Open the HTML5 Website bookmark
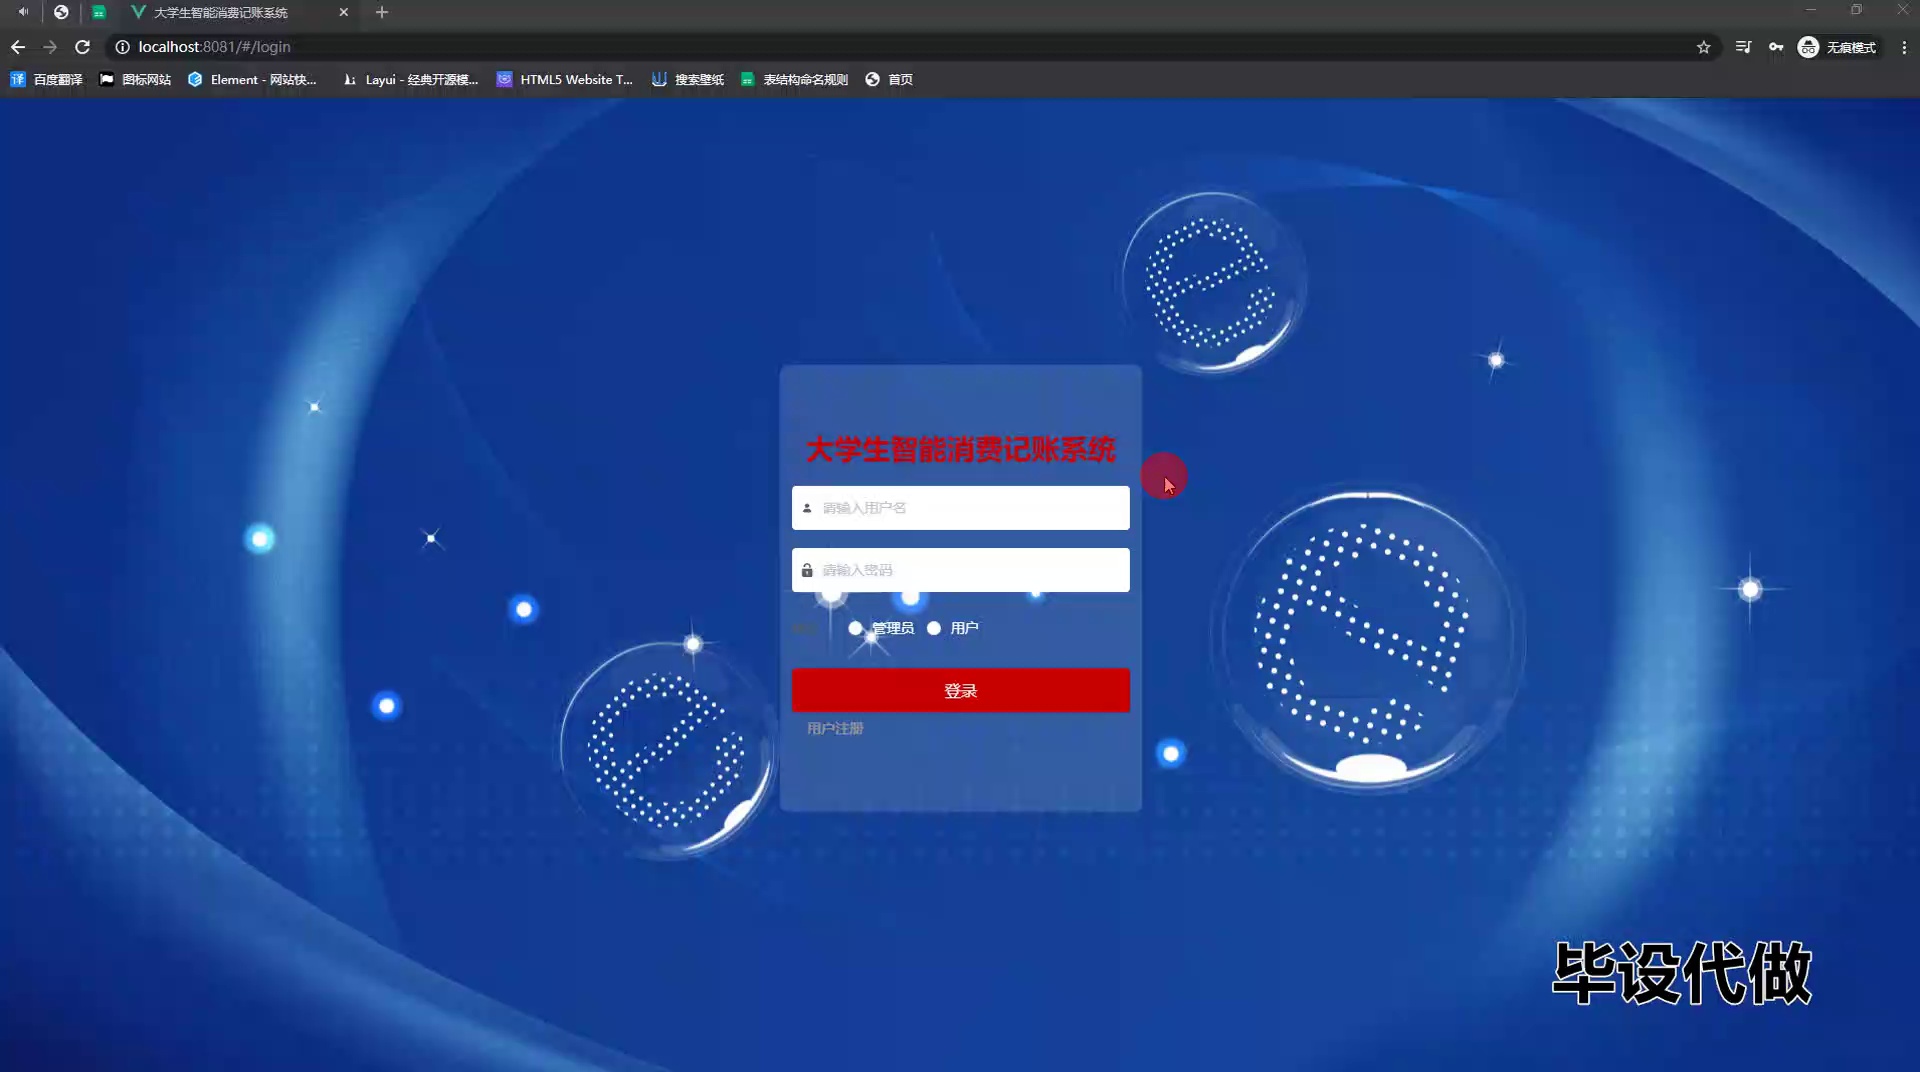Image resolution: width=1920 pixels, height=1072 pixels. coord(565,79)
